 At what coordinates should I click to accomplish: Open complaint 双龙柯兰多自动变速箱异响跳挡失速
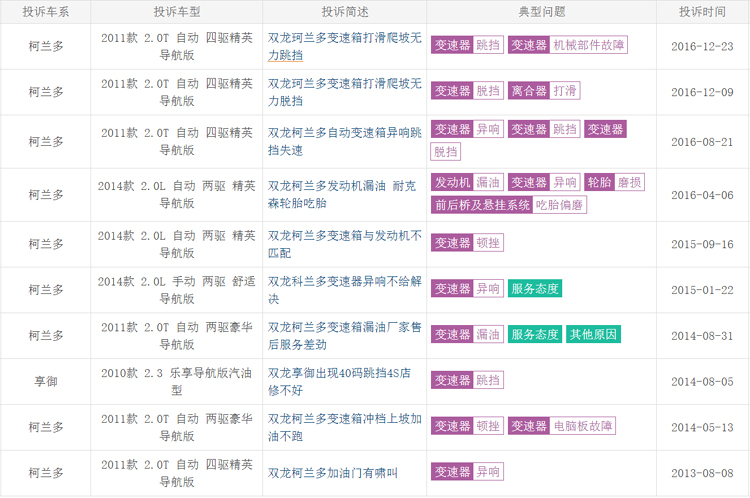click(344, 142)
